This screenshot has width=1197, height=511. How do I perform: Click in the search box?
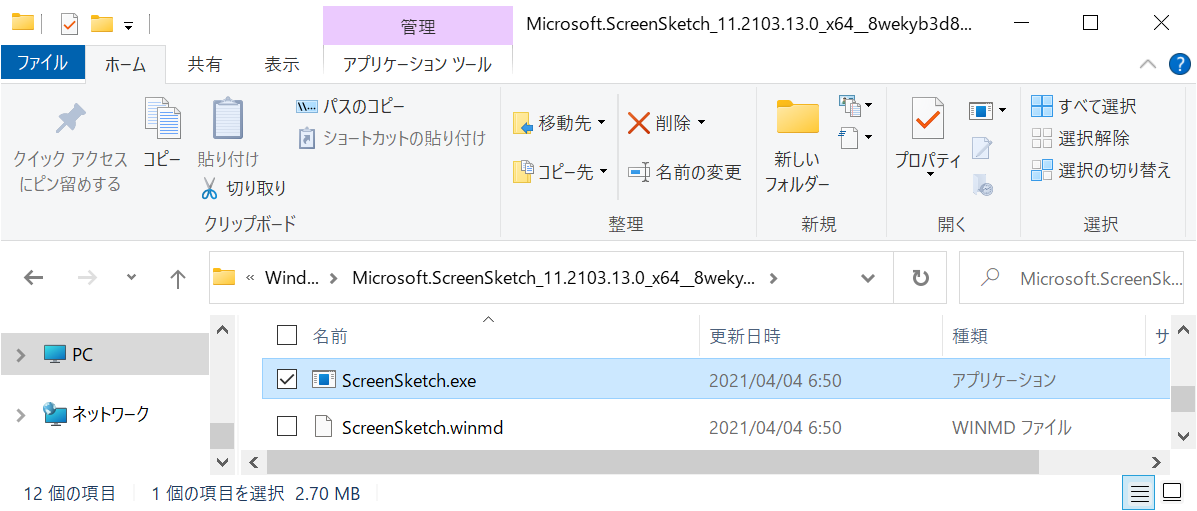click(1071, 278)
